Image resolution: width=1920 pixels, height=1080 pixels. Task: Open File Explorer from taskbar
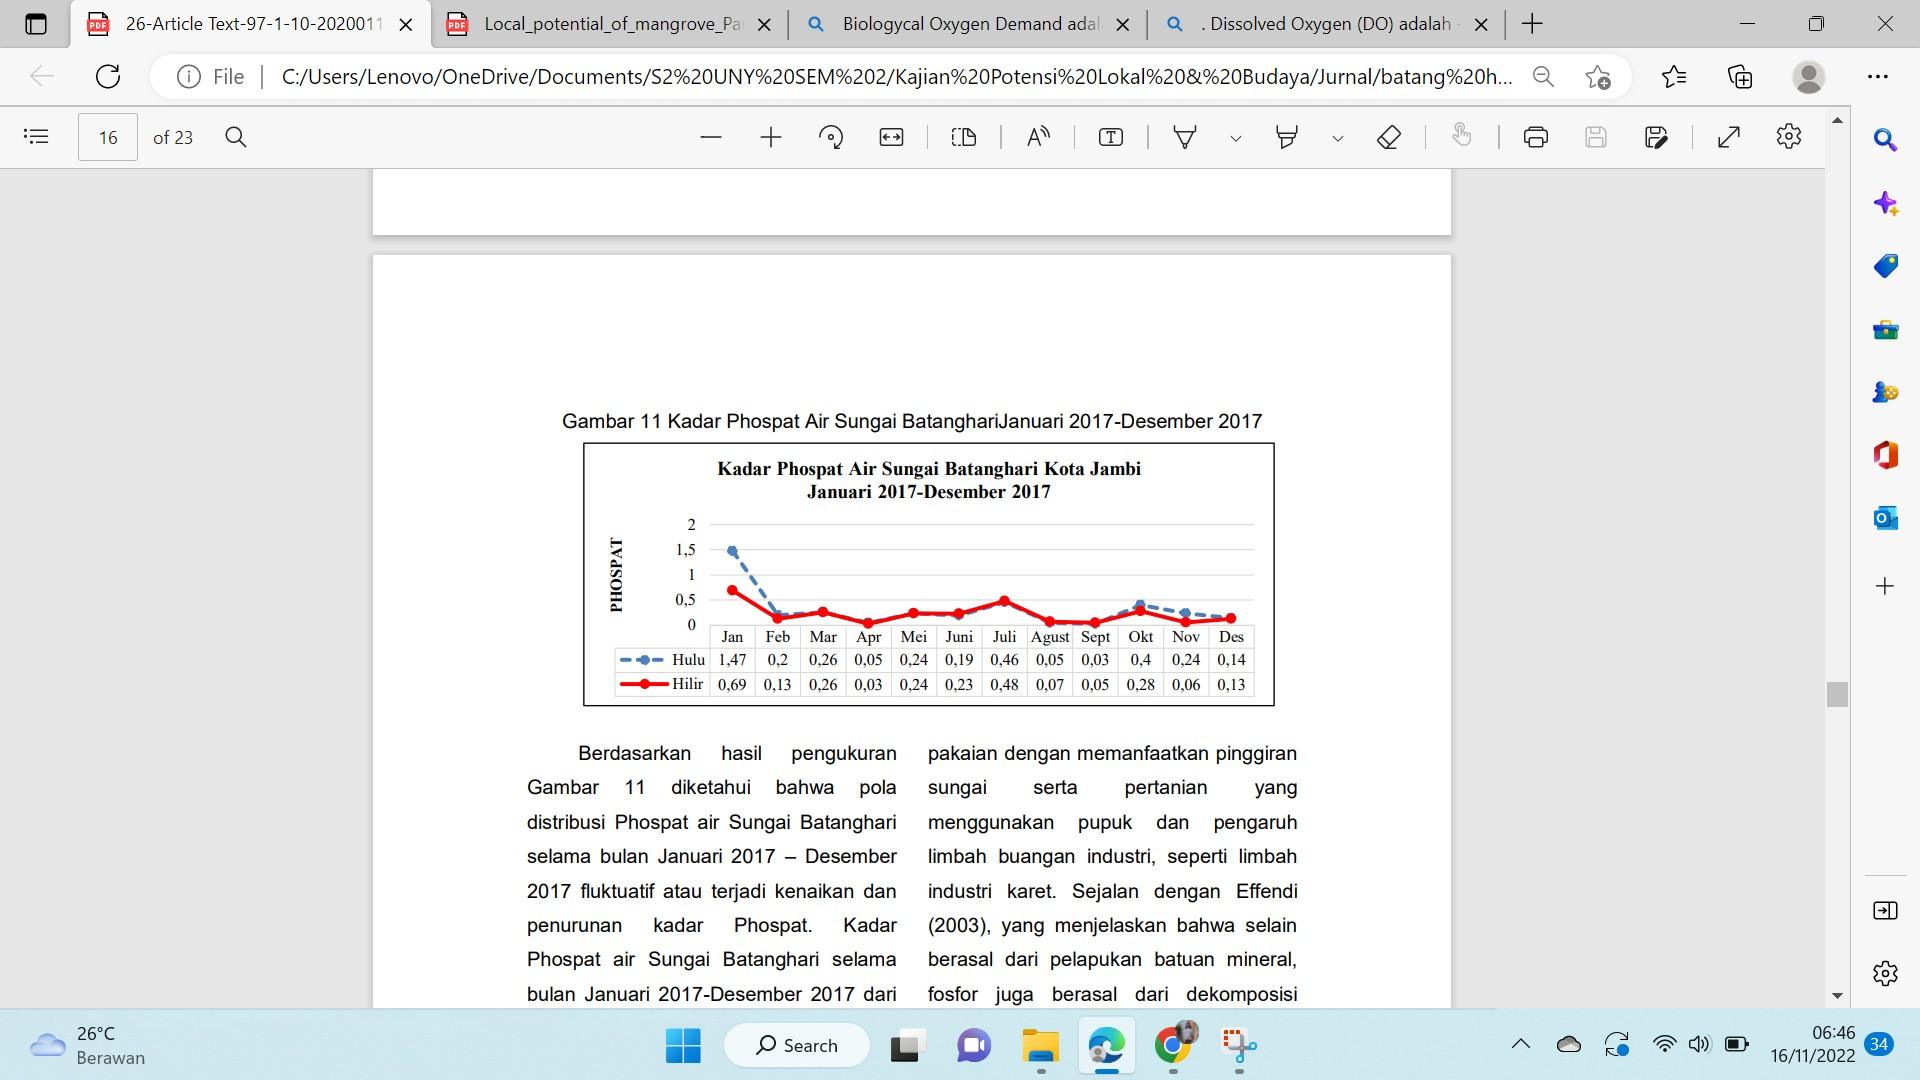pos(1040,1046)
